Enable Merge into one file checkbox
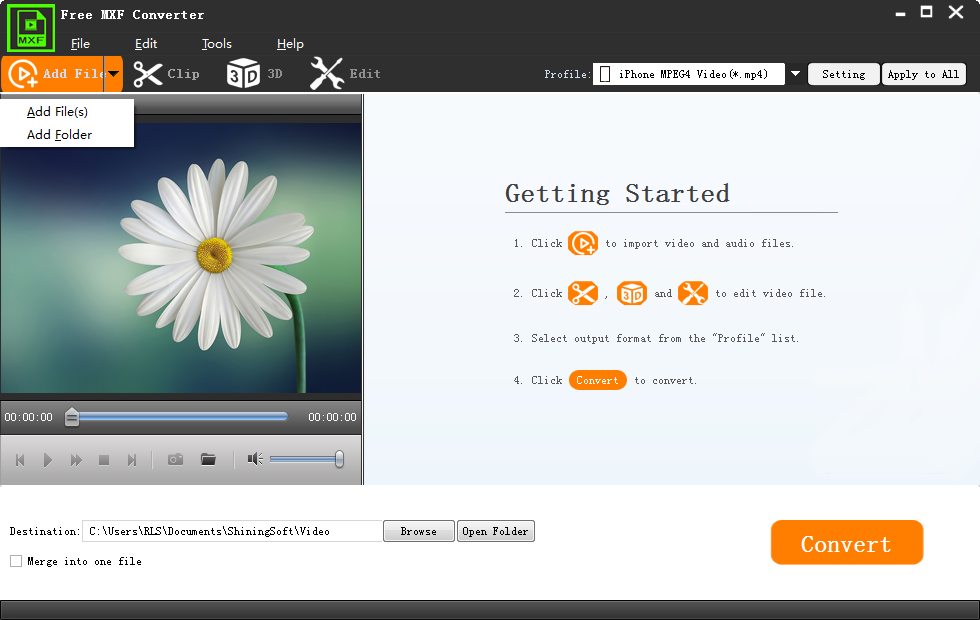This screenshot has width=980, height=620. coord(16,561)
